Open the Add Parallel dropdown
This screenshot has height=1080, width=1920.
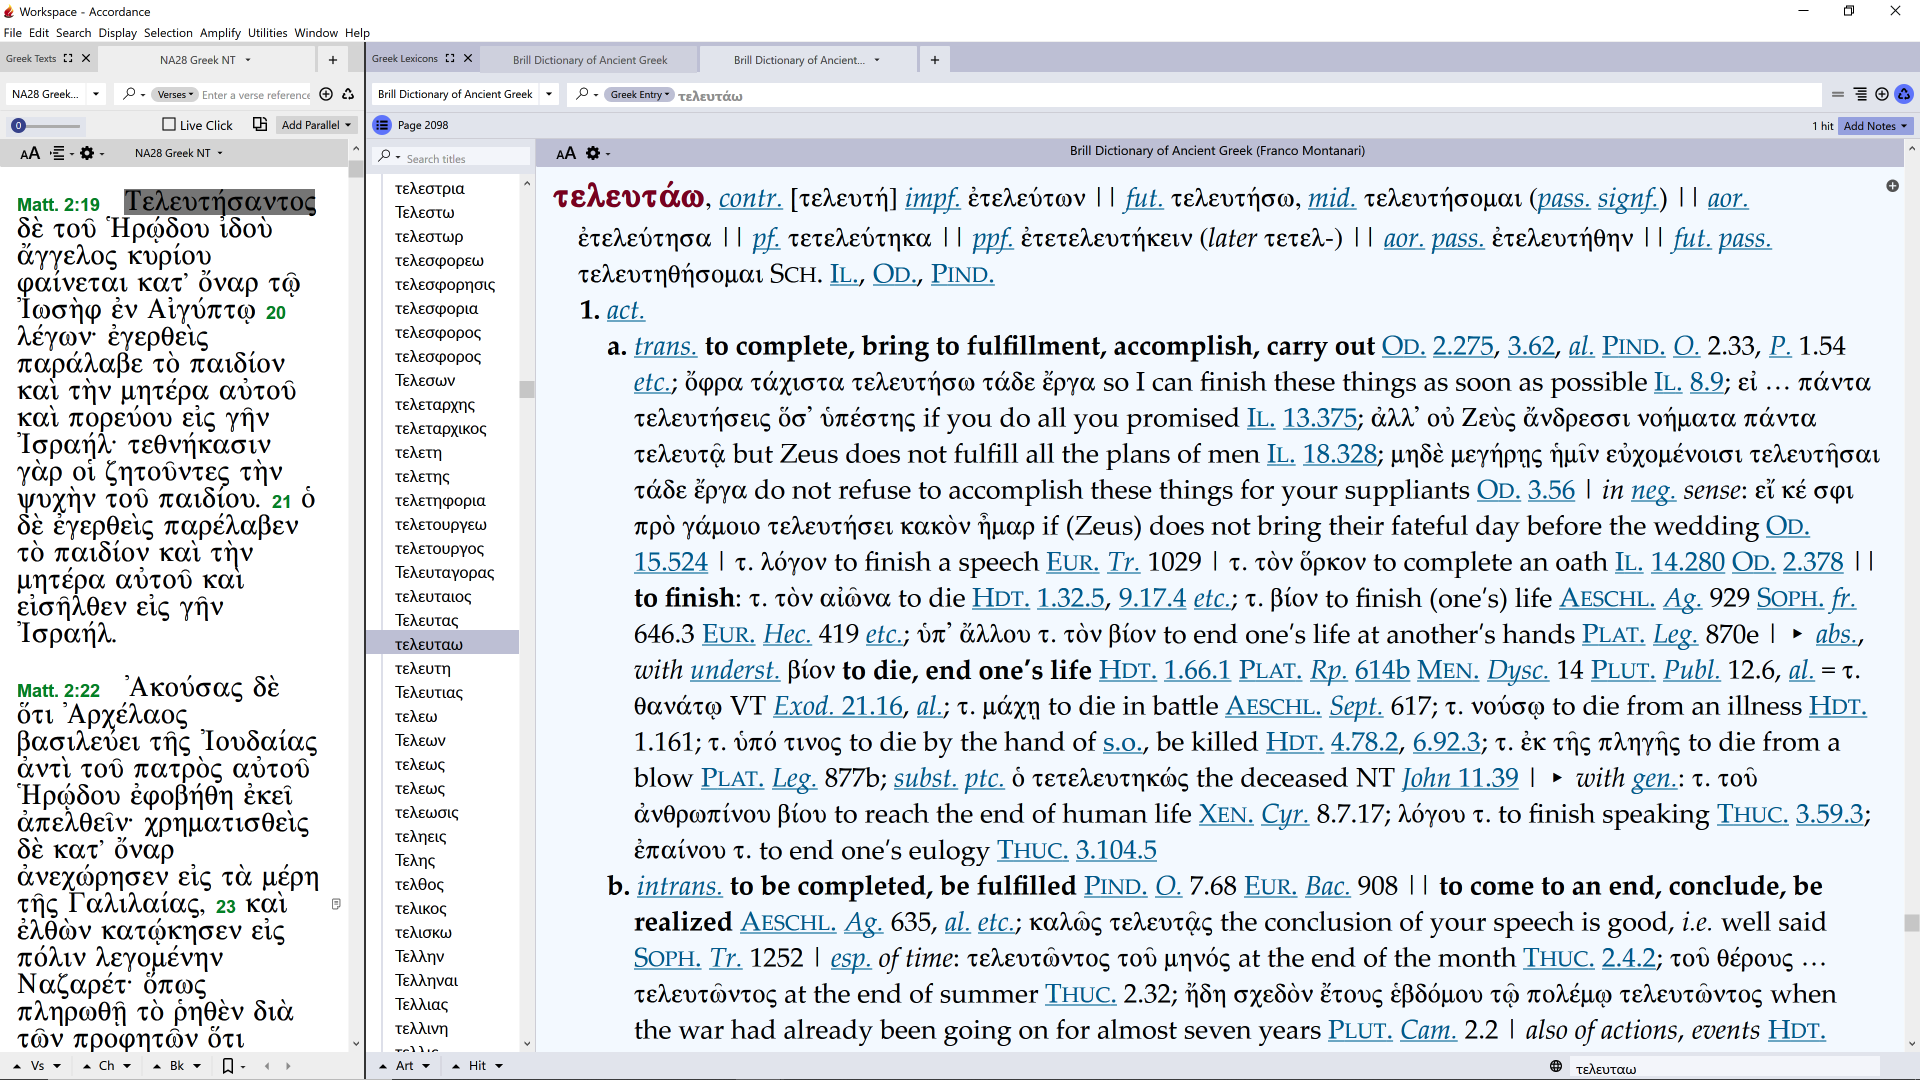tap(316, 125)
